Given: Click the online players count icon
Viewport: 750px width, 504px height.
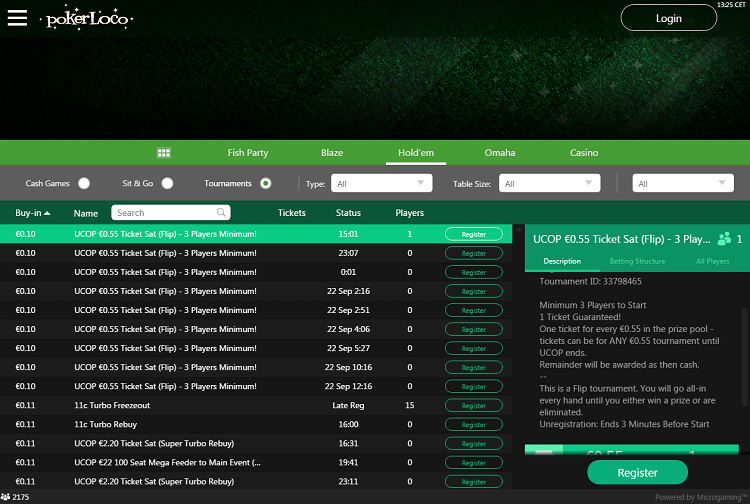Looking at the screenshot, I should point(6,497).
